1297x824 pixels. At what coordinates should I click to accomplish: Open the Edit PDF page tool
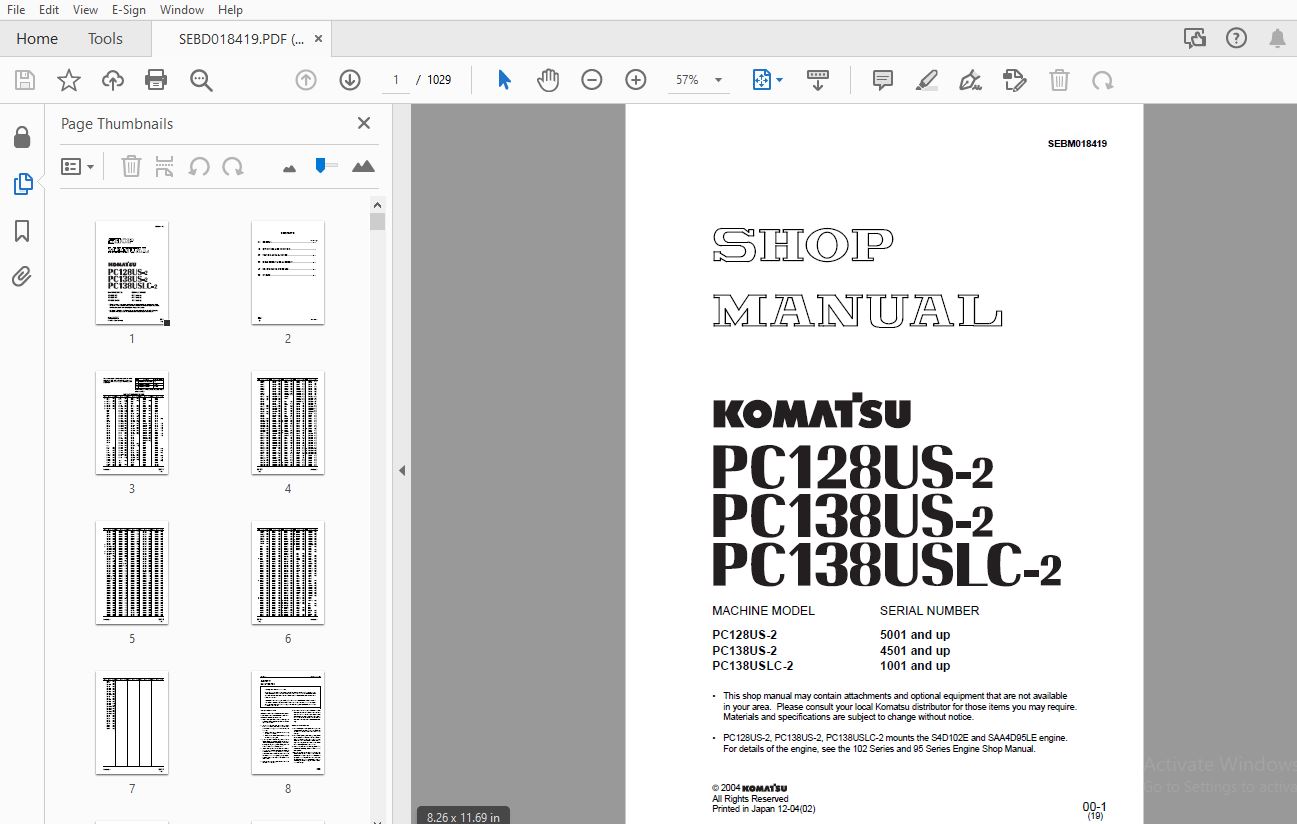tap(1015, 80)
